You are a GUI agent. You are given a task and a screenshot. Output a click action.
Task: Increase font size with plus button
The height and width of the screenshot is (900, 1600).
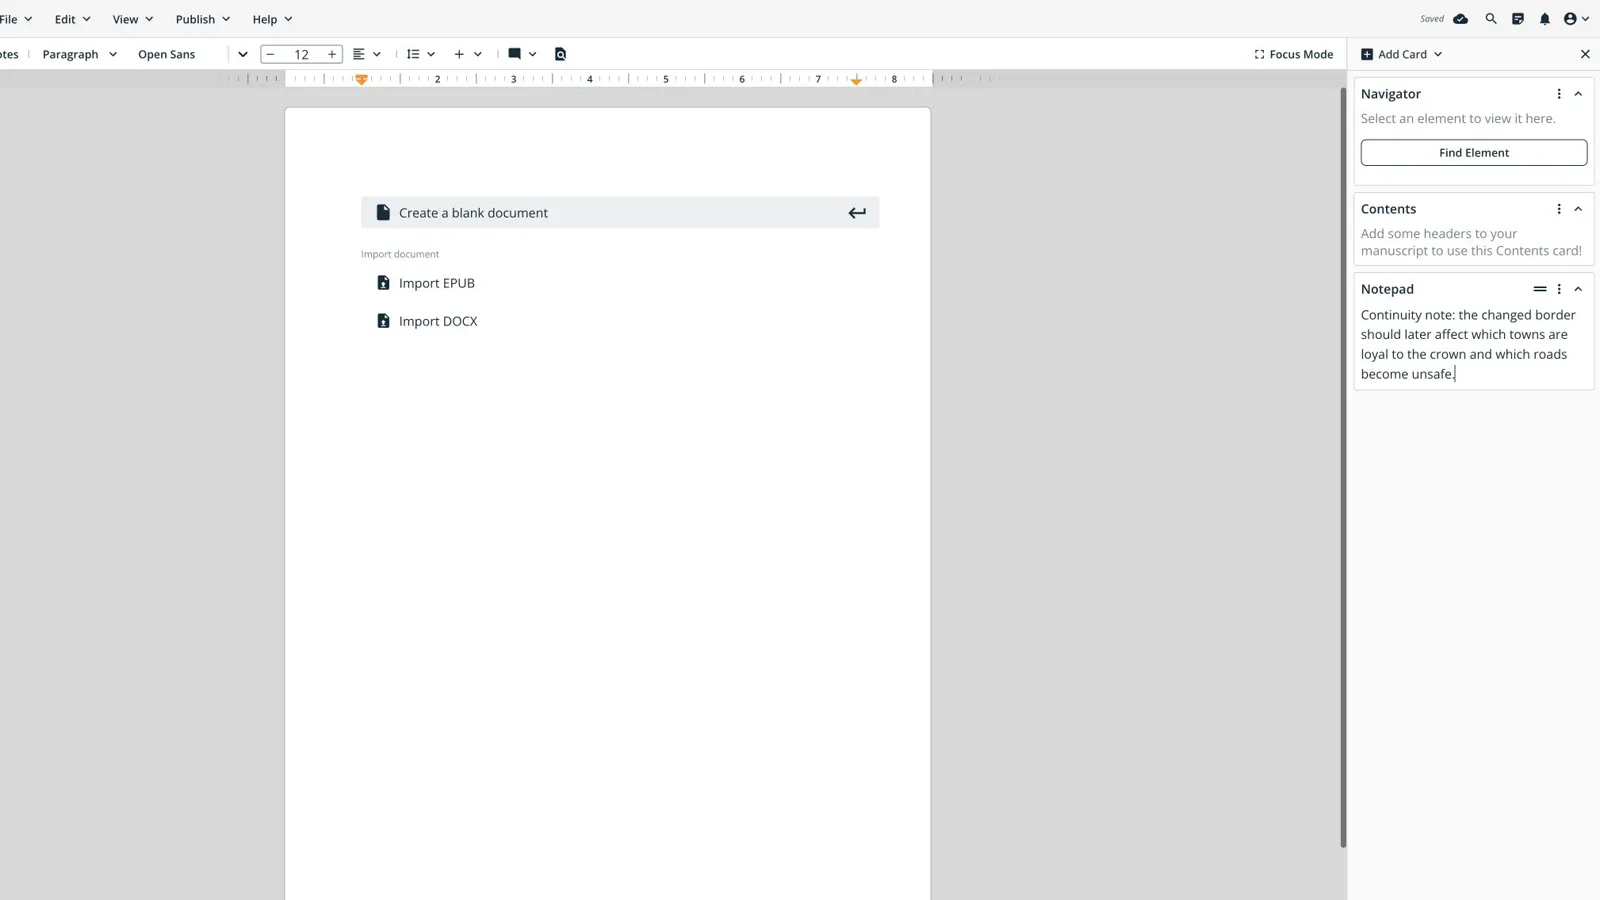332,54
